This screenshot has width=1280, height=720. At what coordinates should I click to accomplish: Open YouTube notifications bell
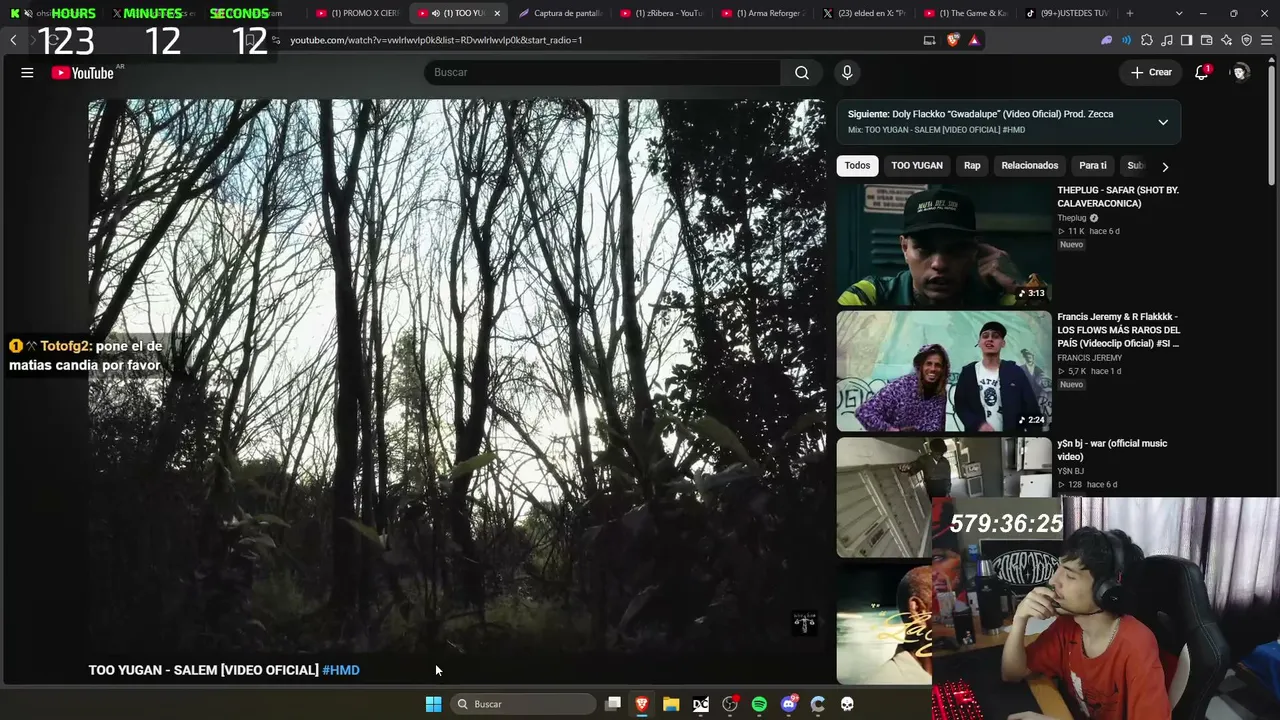[x=1202, y=72]
